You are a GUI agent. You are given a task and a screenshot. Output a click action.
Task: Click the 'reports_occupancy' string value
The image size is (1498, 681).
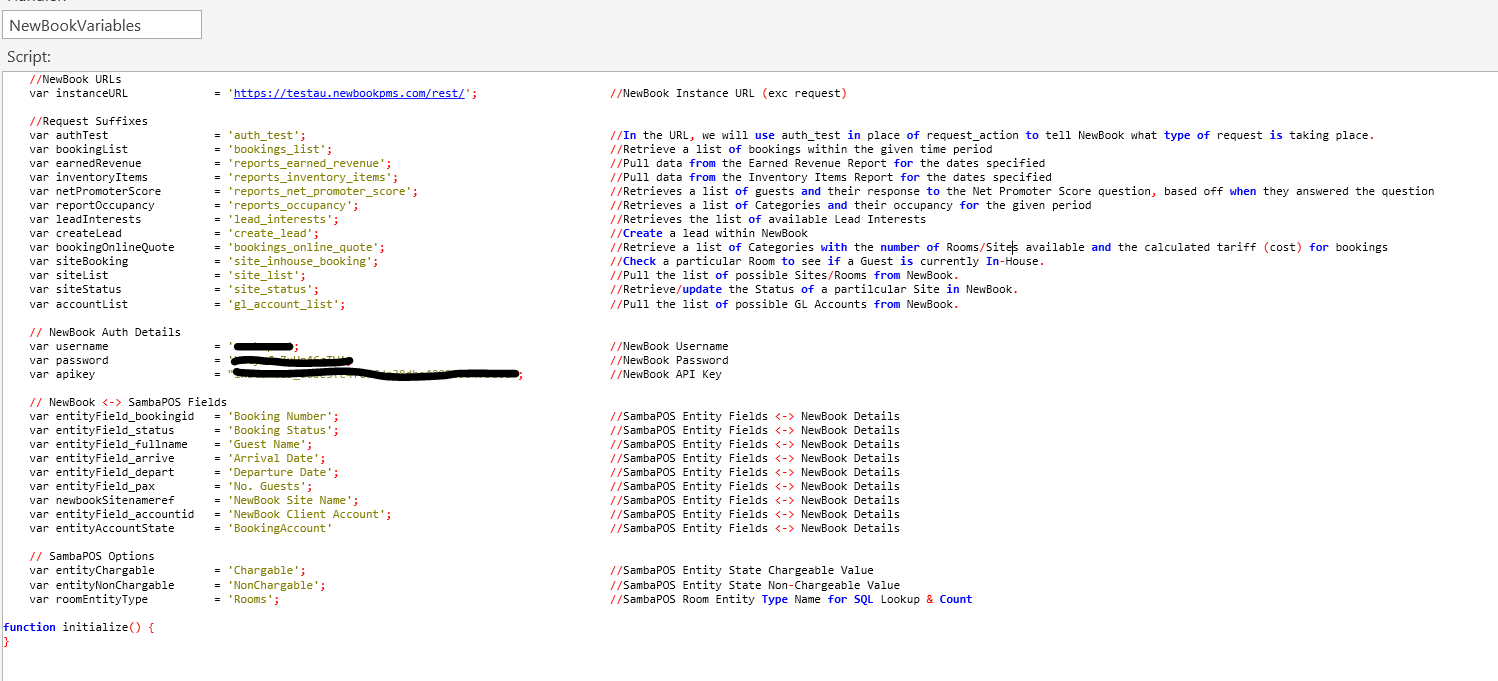(291, 205)
